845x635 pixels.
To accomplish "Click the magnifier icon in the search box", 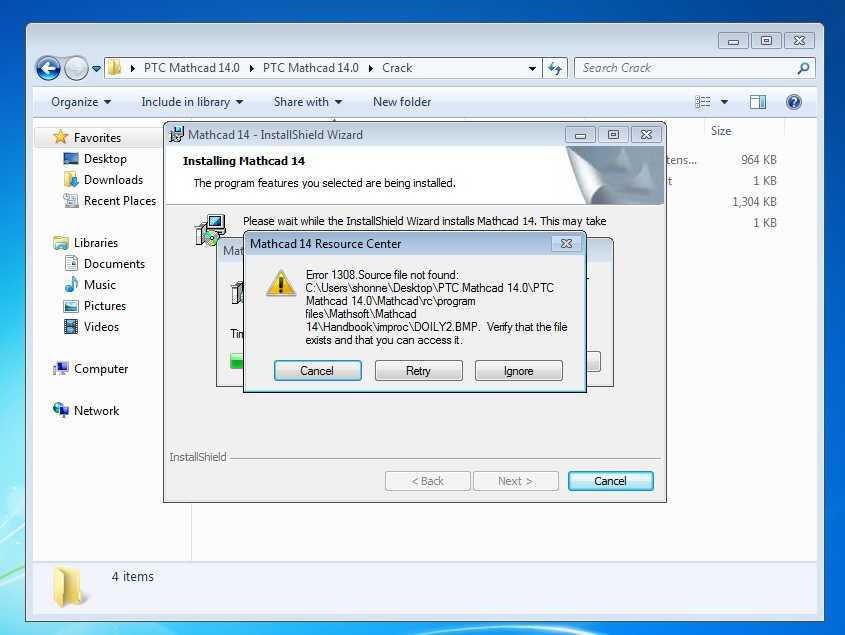I will tap(803, 68).
